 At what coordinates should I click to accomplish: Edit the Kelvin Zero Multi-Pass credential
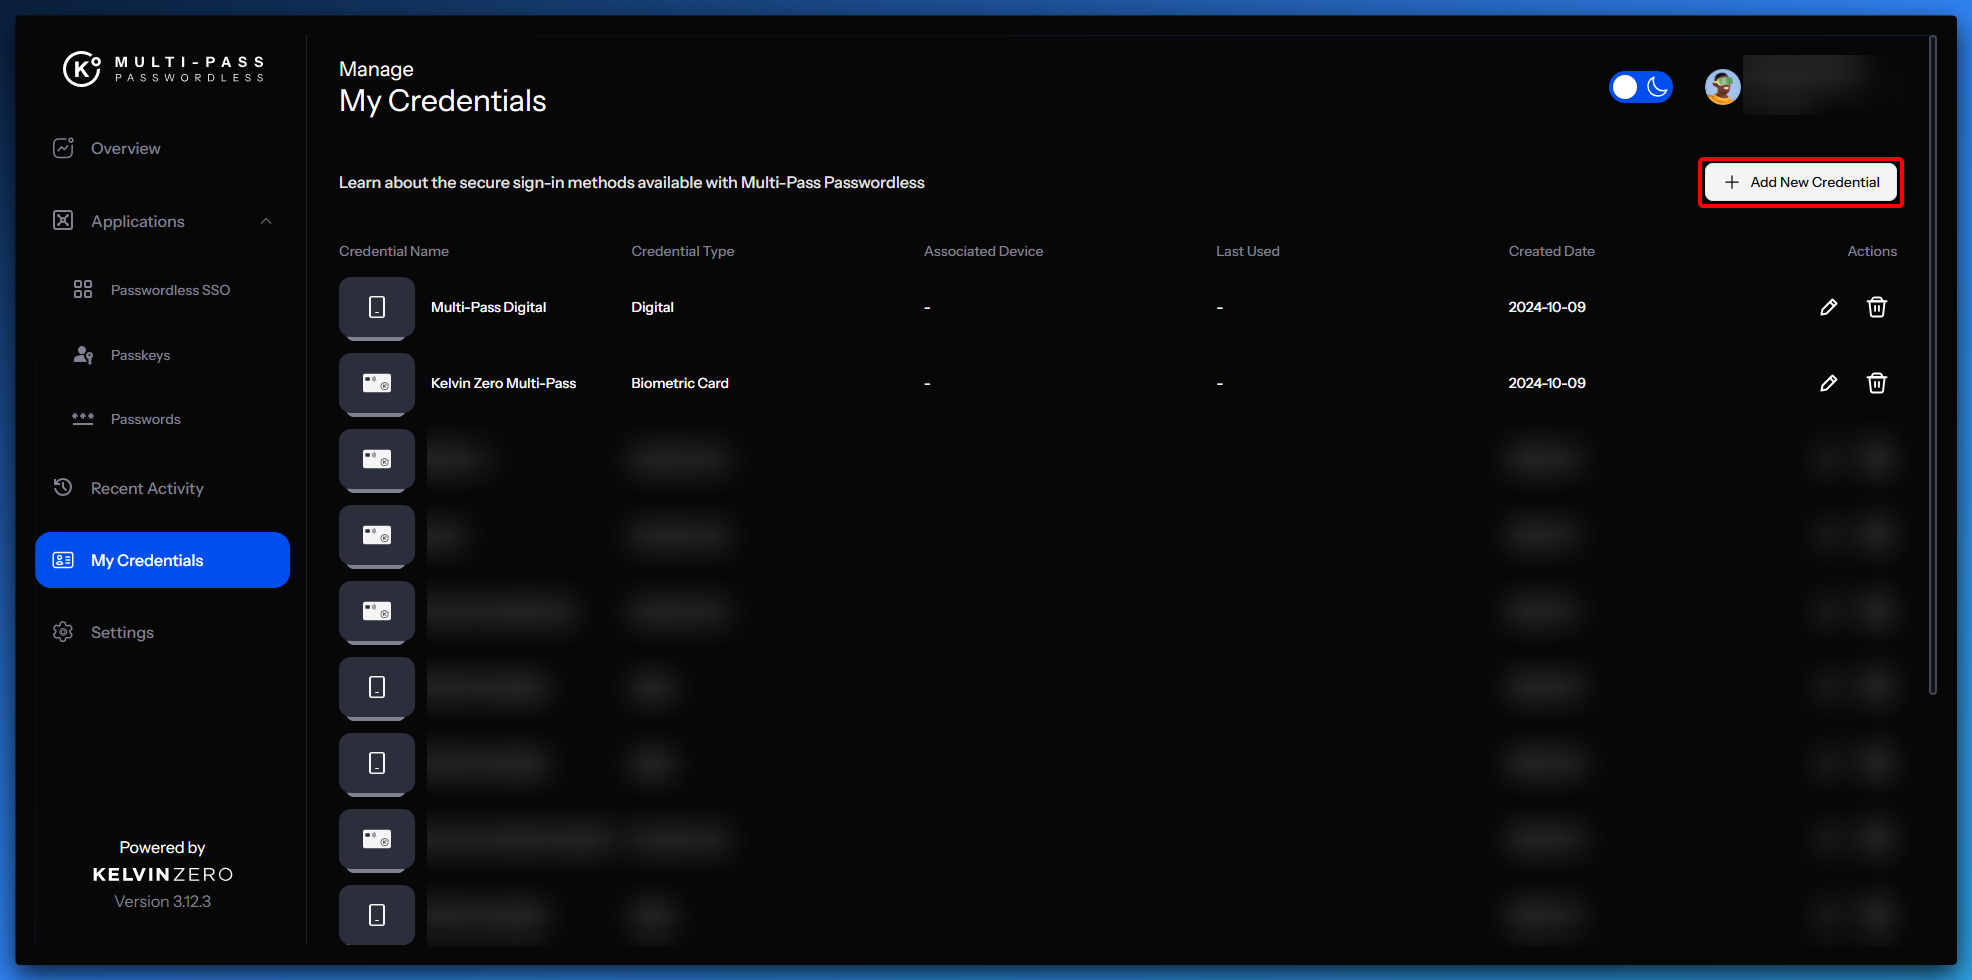tap(1828, 383)
